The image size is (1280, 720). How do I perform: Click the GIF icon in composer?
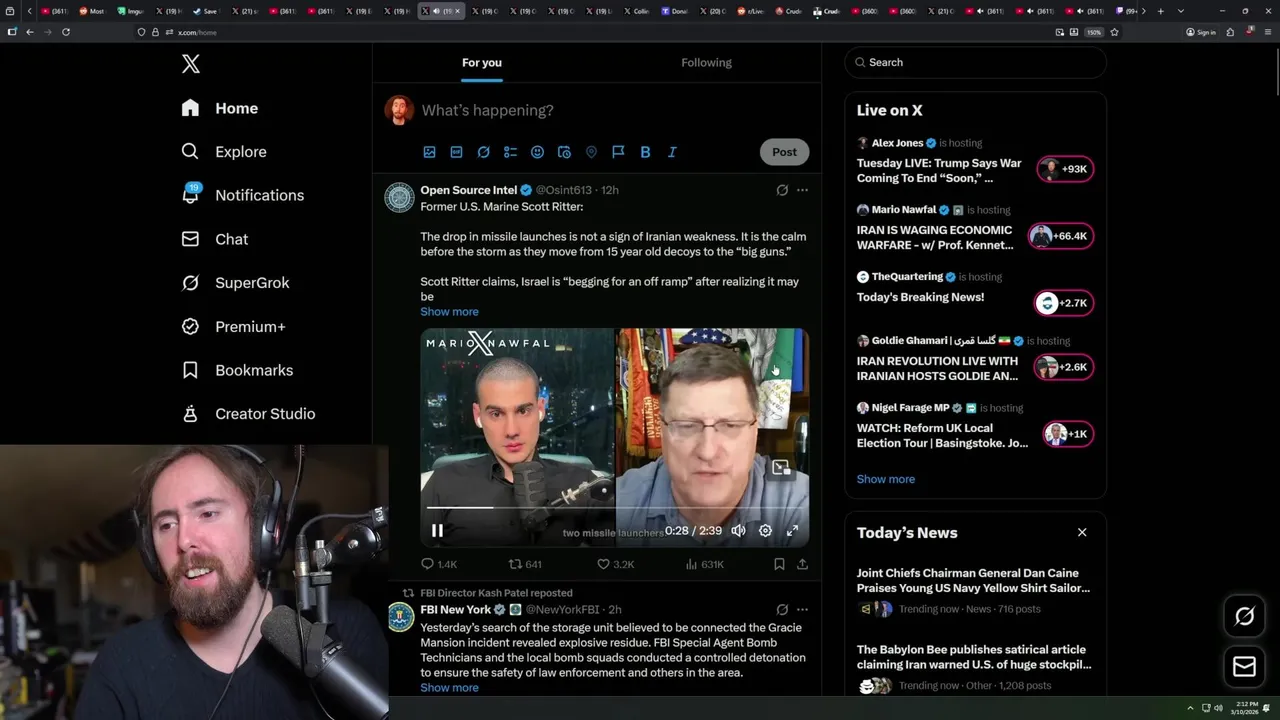point(456,152)
